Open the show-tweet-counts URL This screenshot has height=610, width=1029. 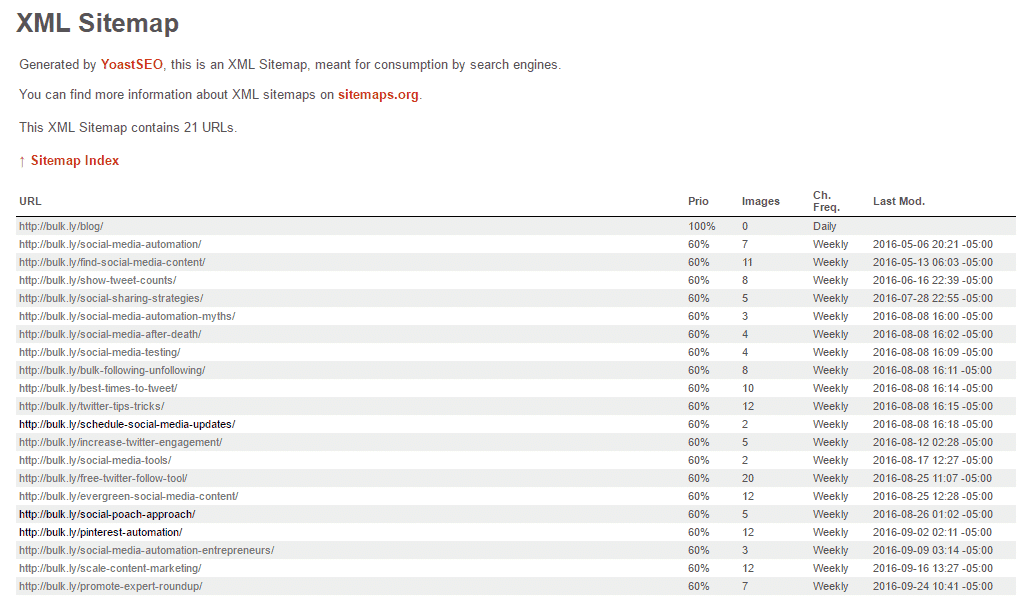coord(98,280)
